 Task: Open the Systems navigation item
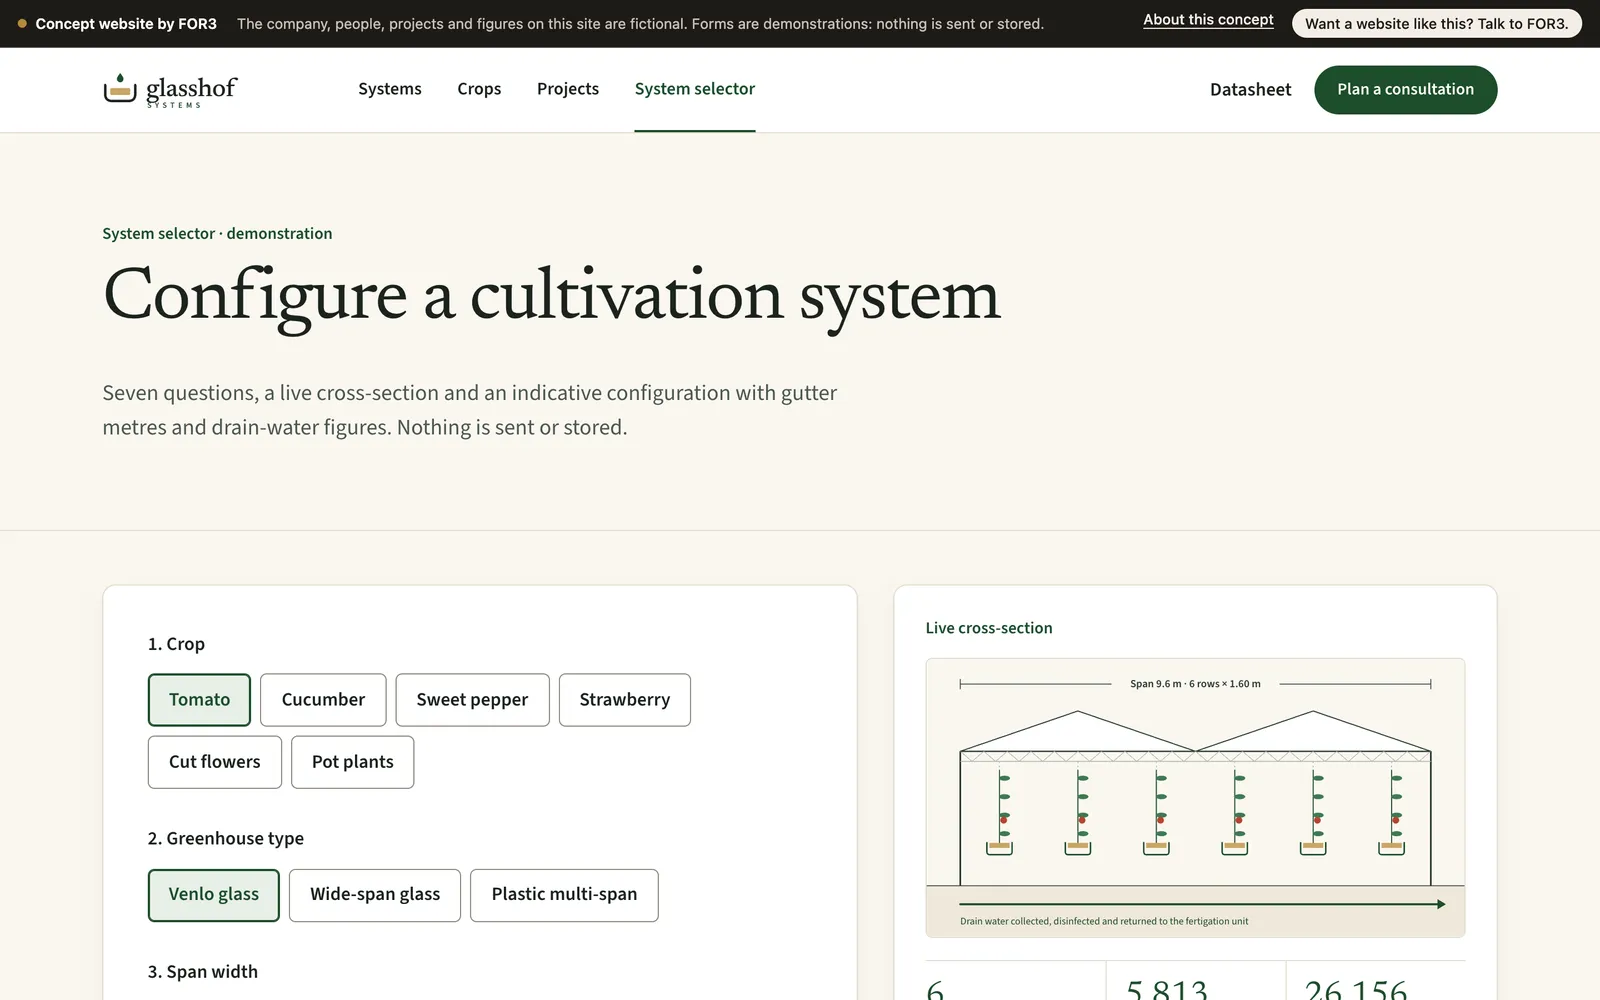390,89
